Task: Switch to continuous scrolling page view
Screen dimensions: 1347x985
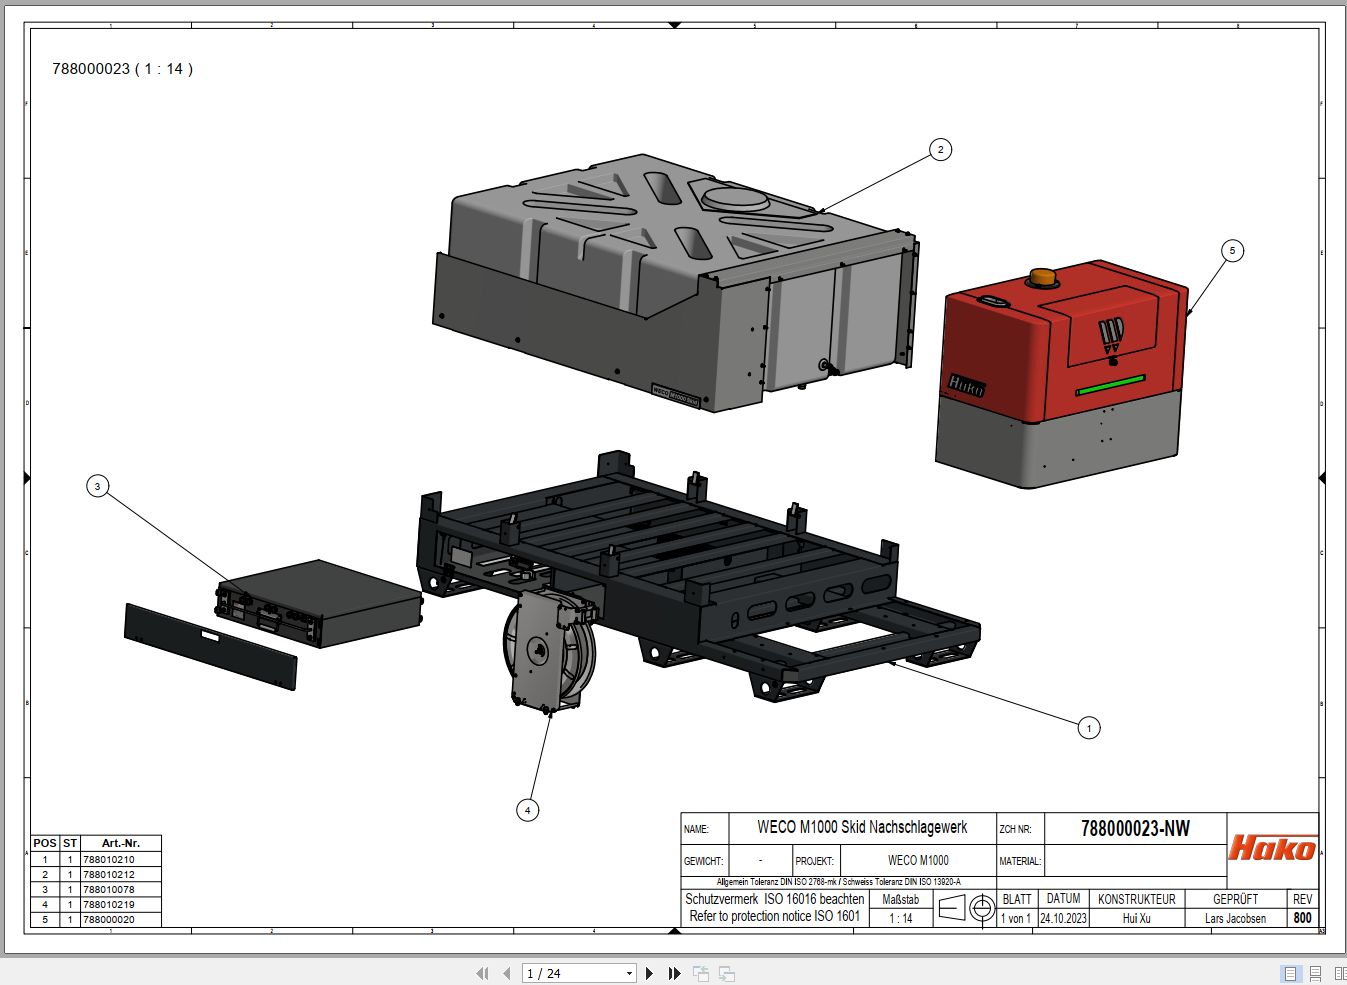Action: 1315,973
